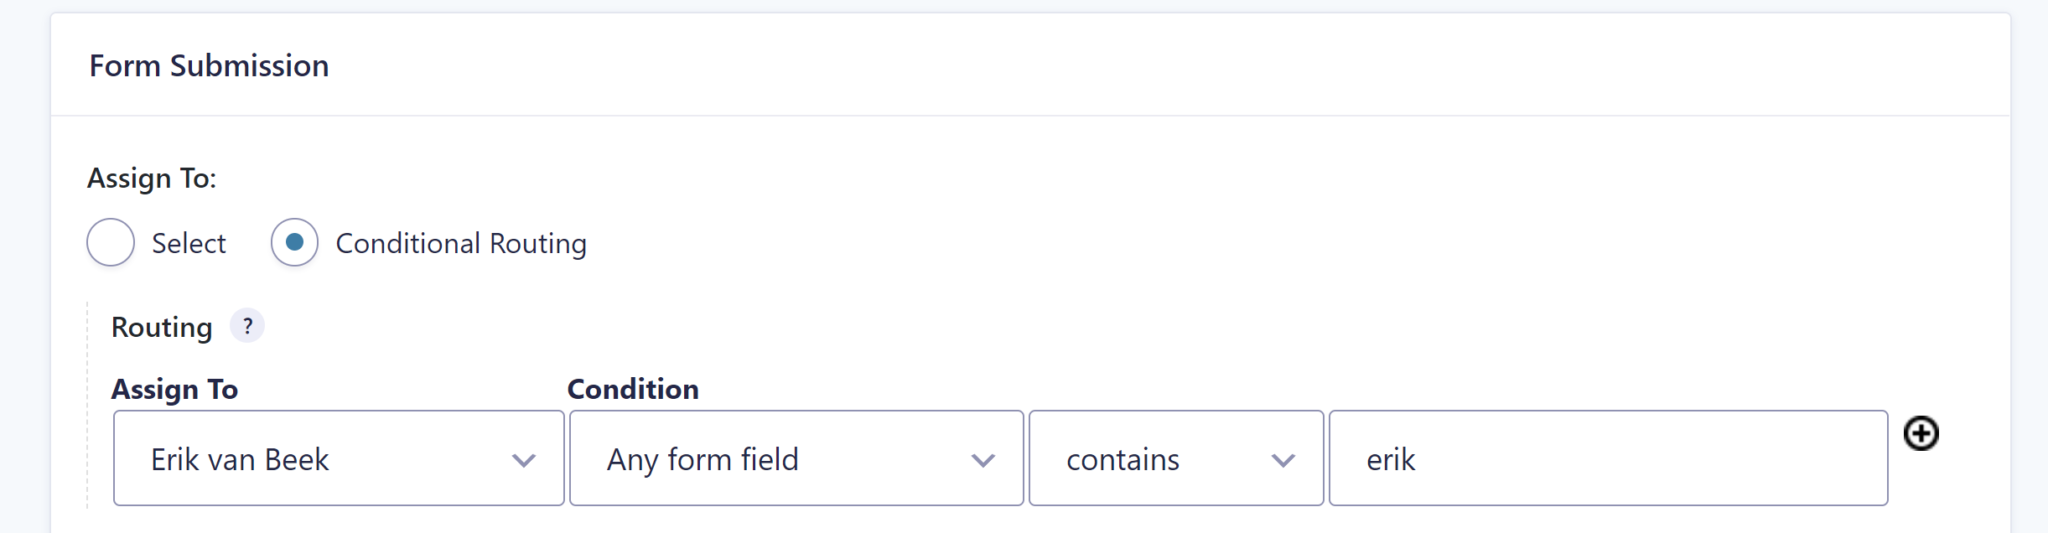Enable the Conditional Routing radio button
The image size is (2048, 533).
point(294,243)
